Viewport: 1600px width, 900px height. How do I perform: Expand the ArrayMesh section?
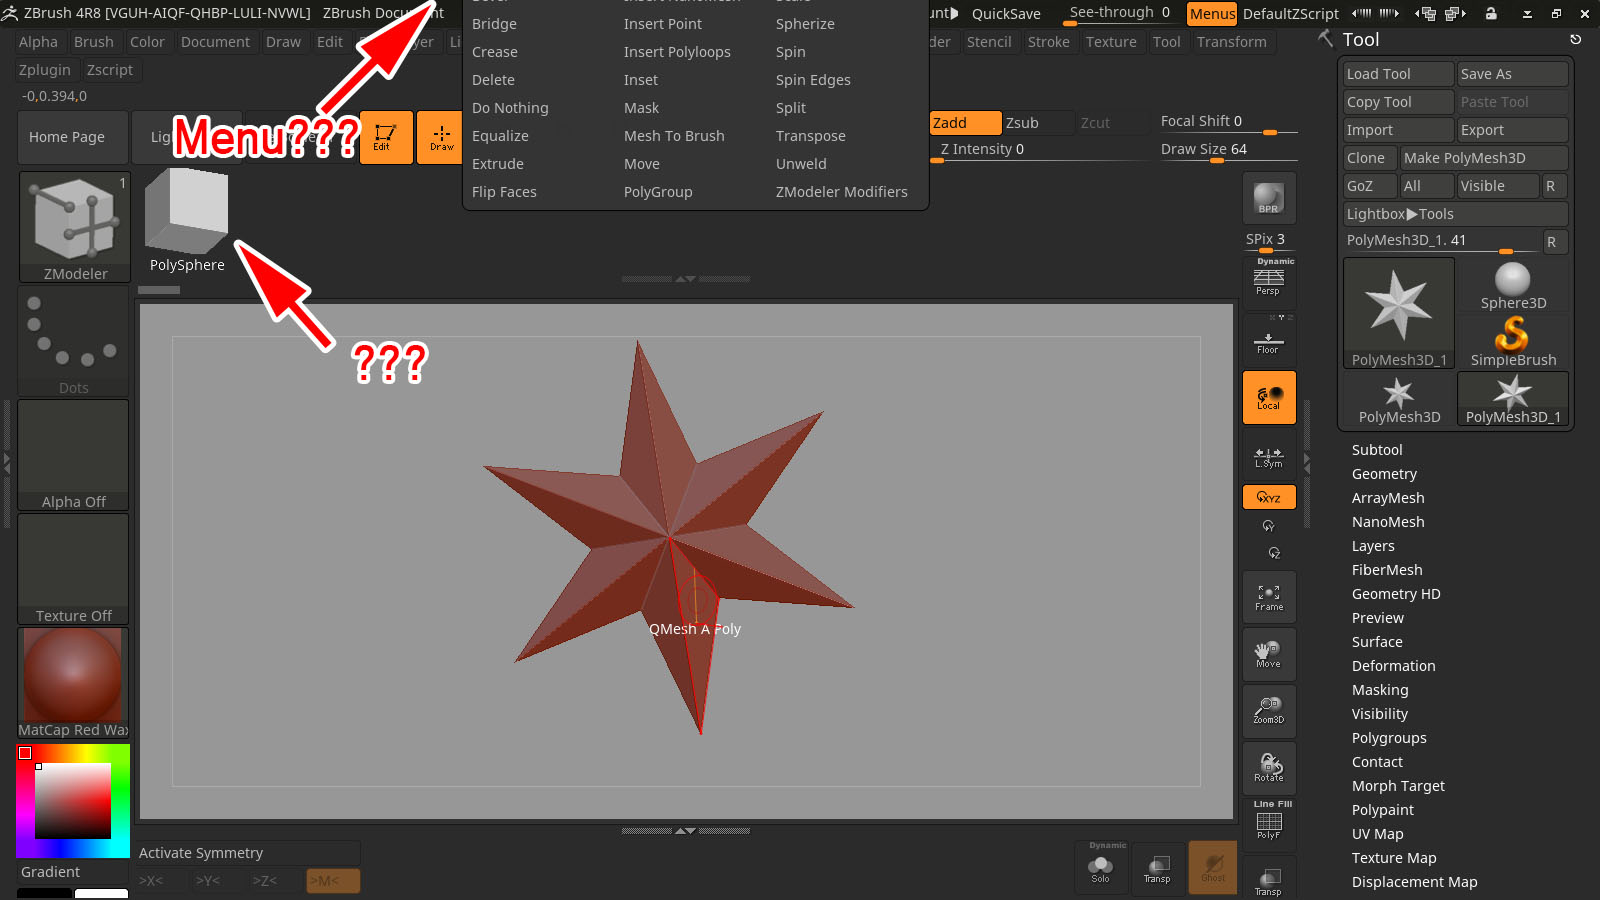coord(1388,498)
